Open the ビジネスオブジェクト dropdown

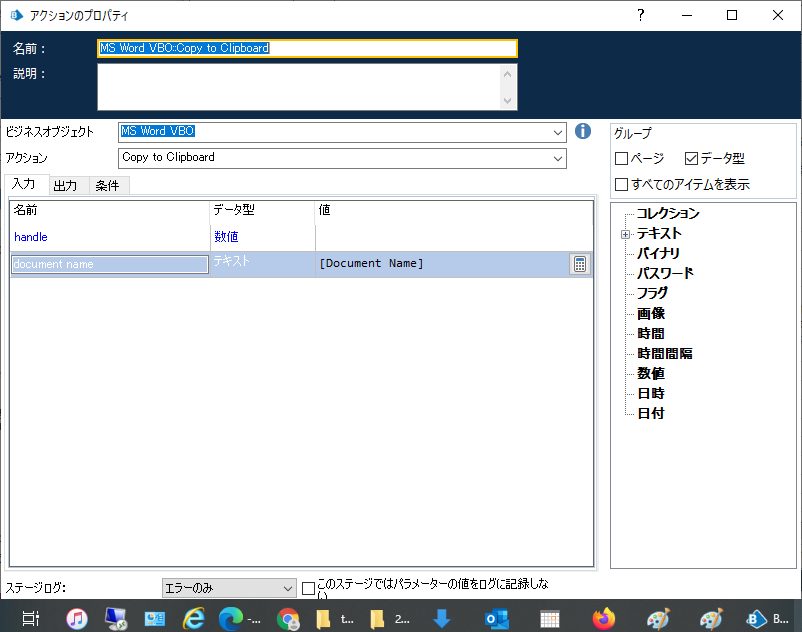(x=557, y=132)
